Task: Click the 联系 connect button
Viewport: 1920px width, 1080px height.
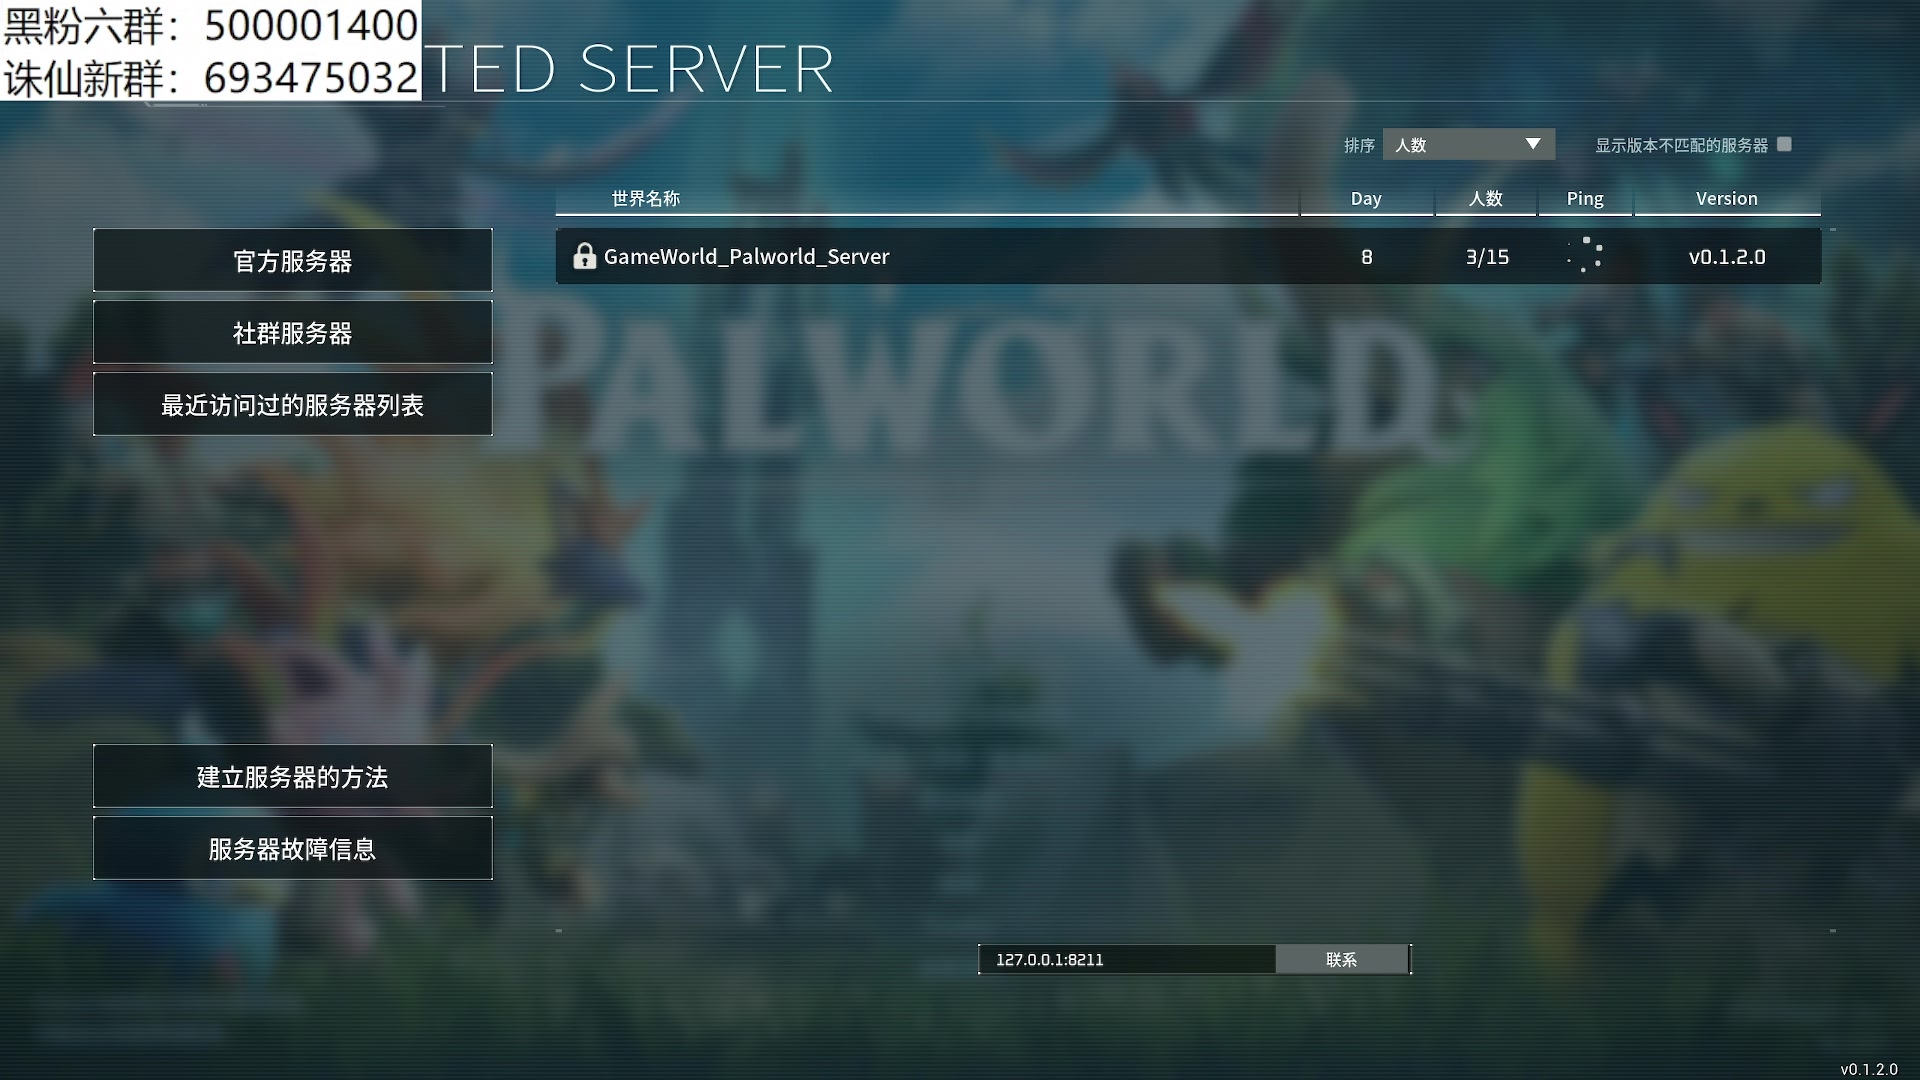Action: pos(1342,959)
